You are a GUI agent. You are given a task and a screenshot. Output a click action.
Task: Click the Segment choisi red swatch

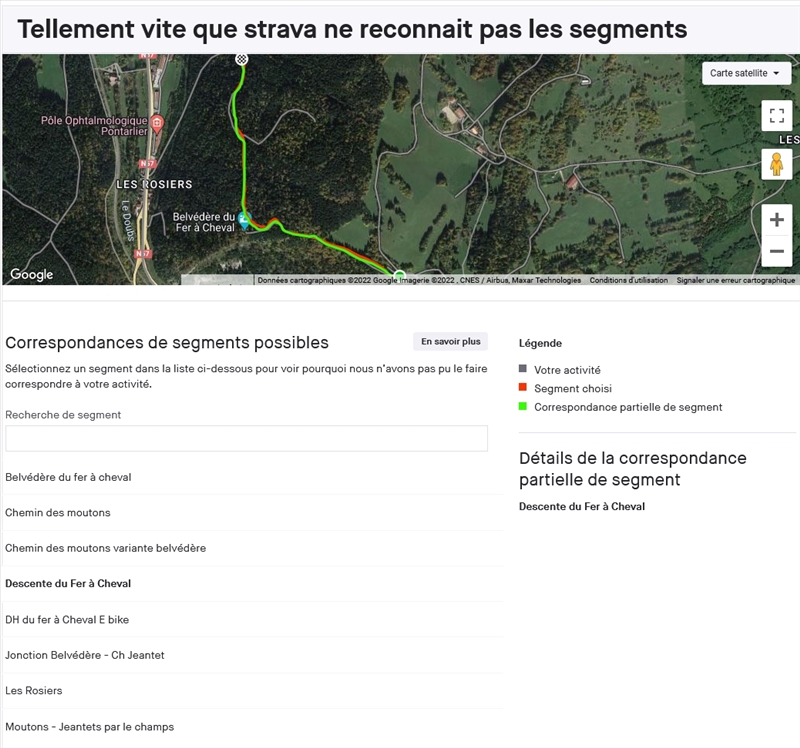click(522, 387)
